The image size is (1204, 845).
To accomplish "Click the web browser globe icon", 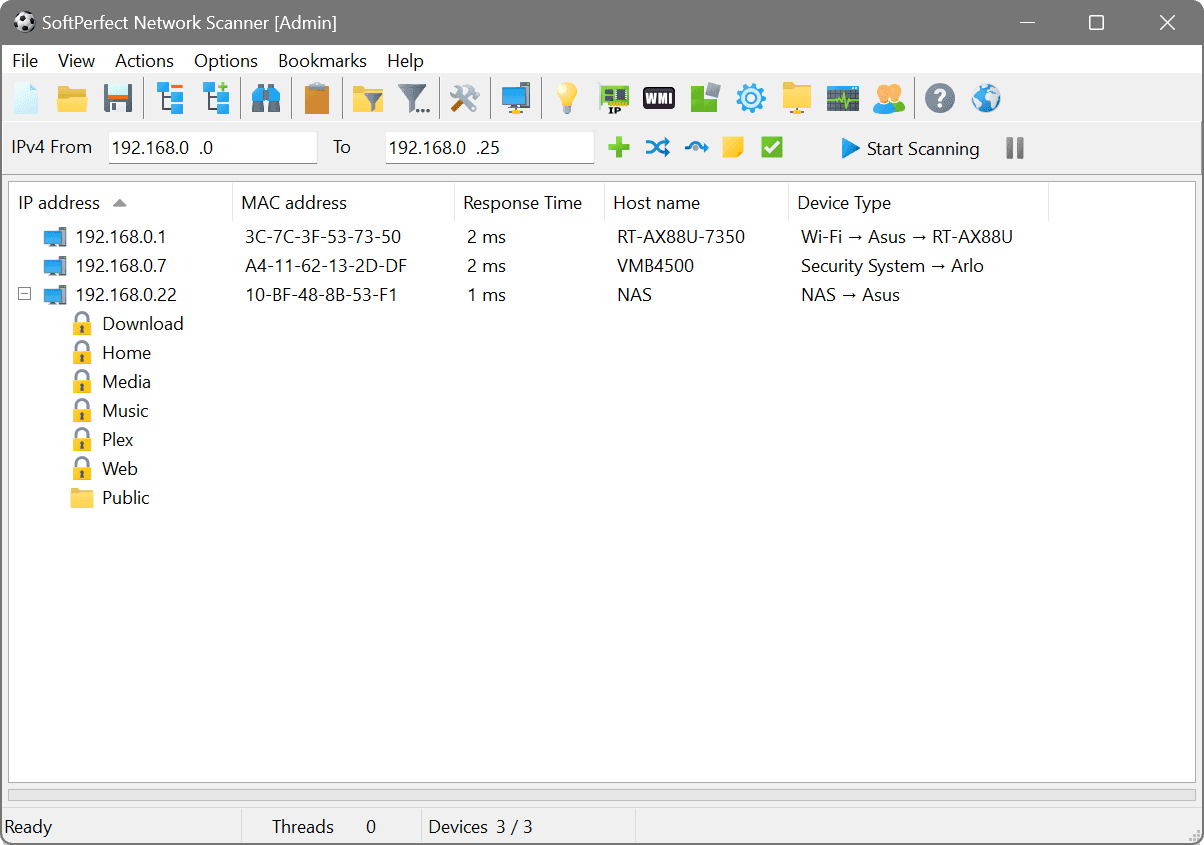I will pyautogui.click(x=984, y=97).
